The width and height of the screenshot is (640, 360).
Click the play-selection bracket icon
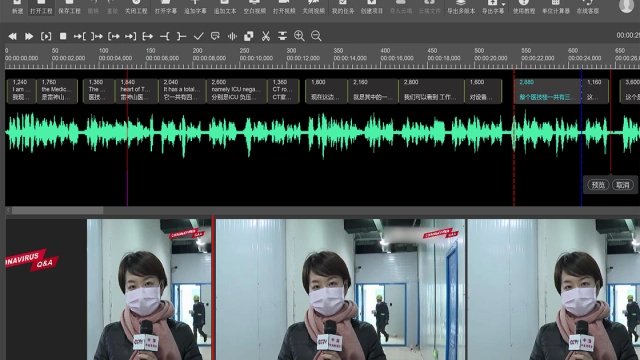point(46,36)
